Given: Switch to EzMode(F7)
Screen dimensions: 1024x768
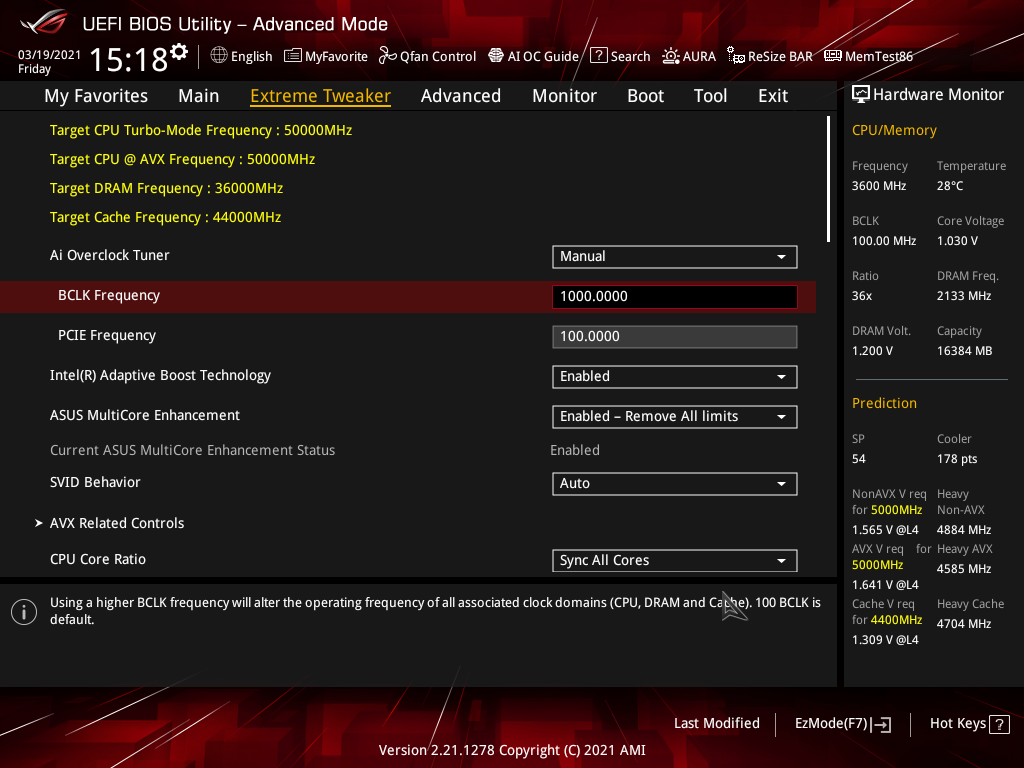Looking at the screenshot, I should (x=843, y=724).
